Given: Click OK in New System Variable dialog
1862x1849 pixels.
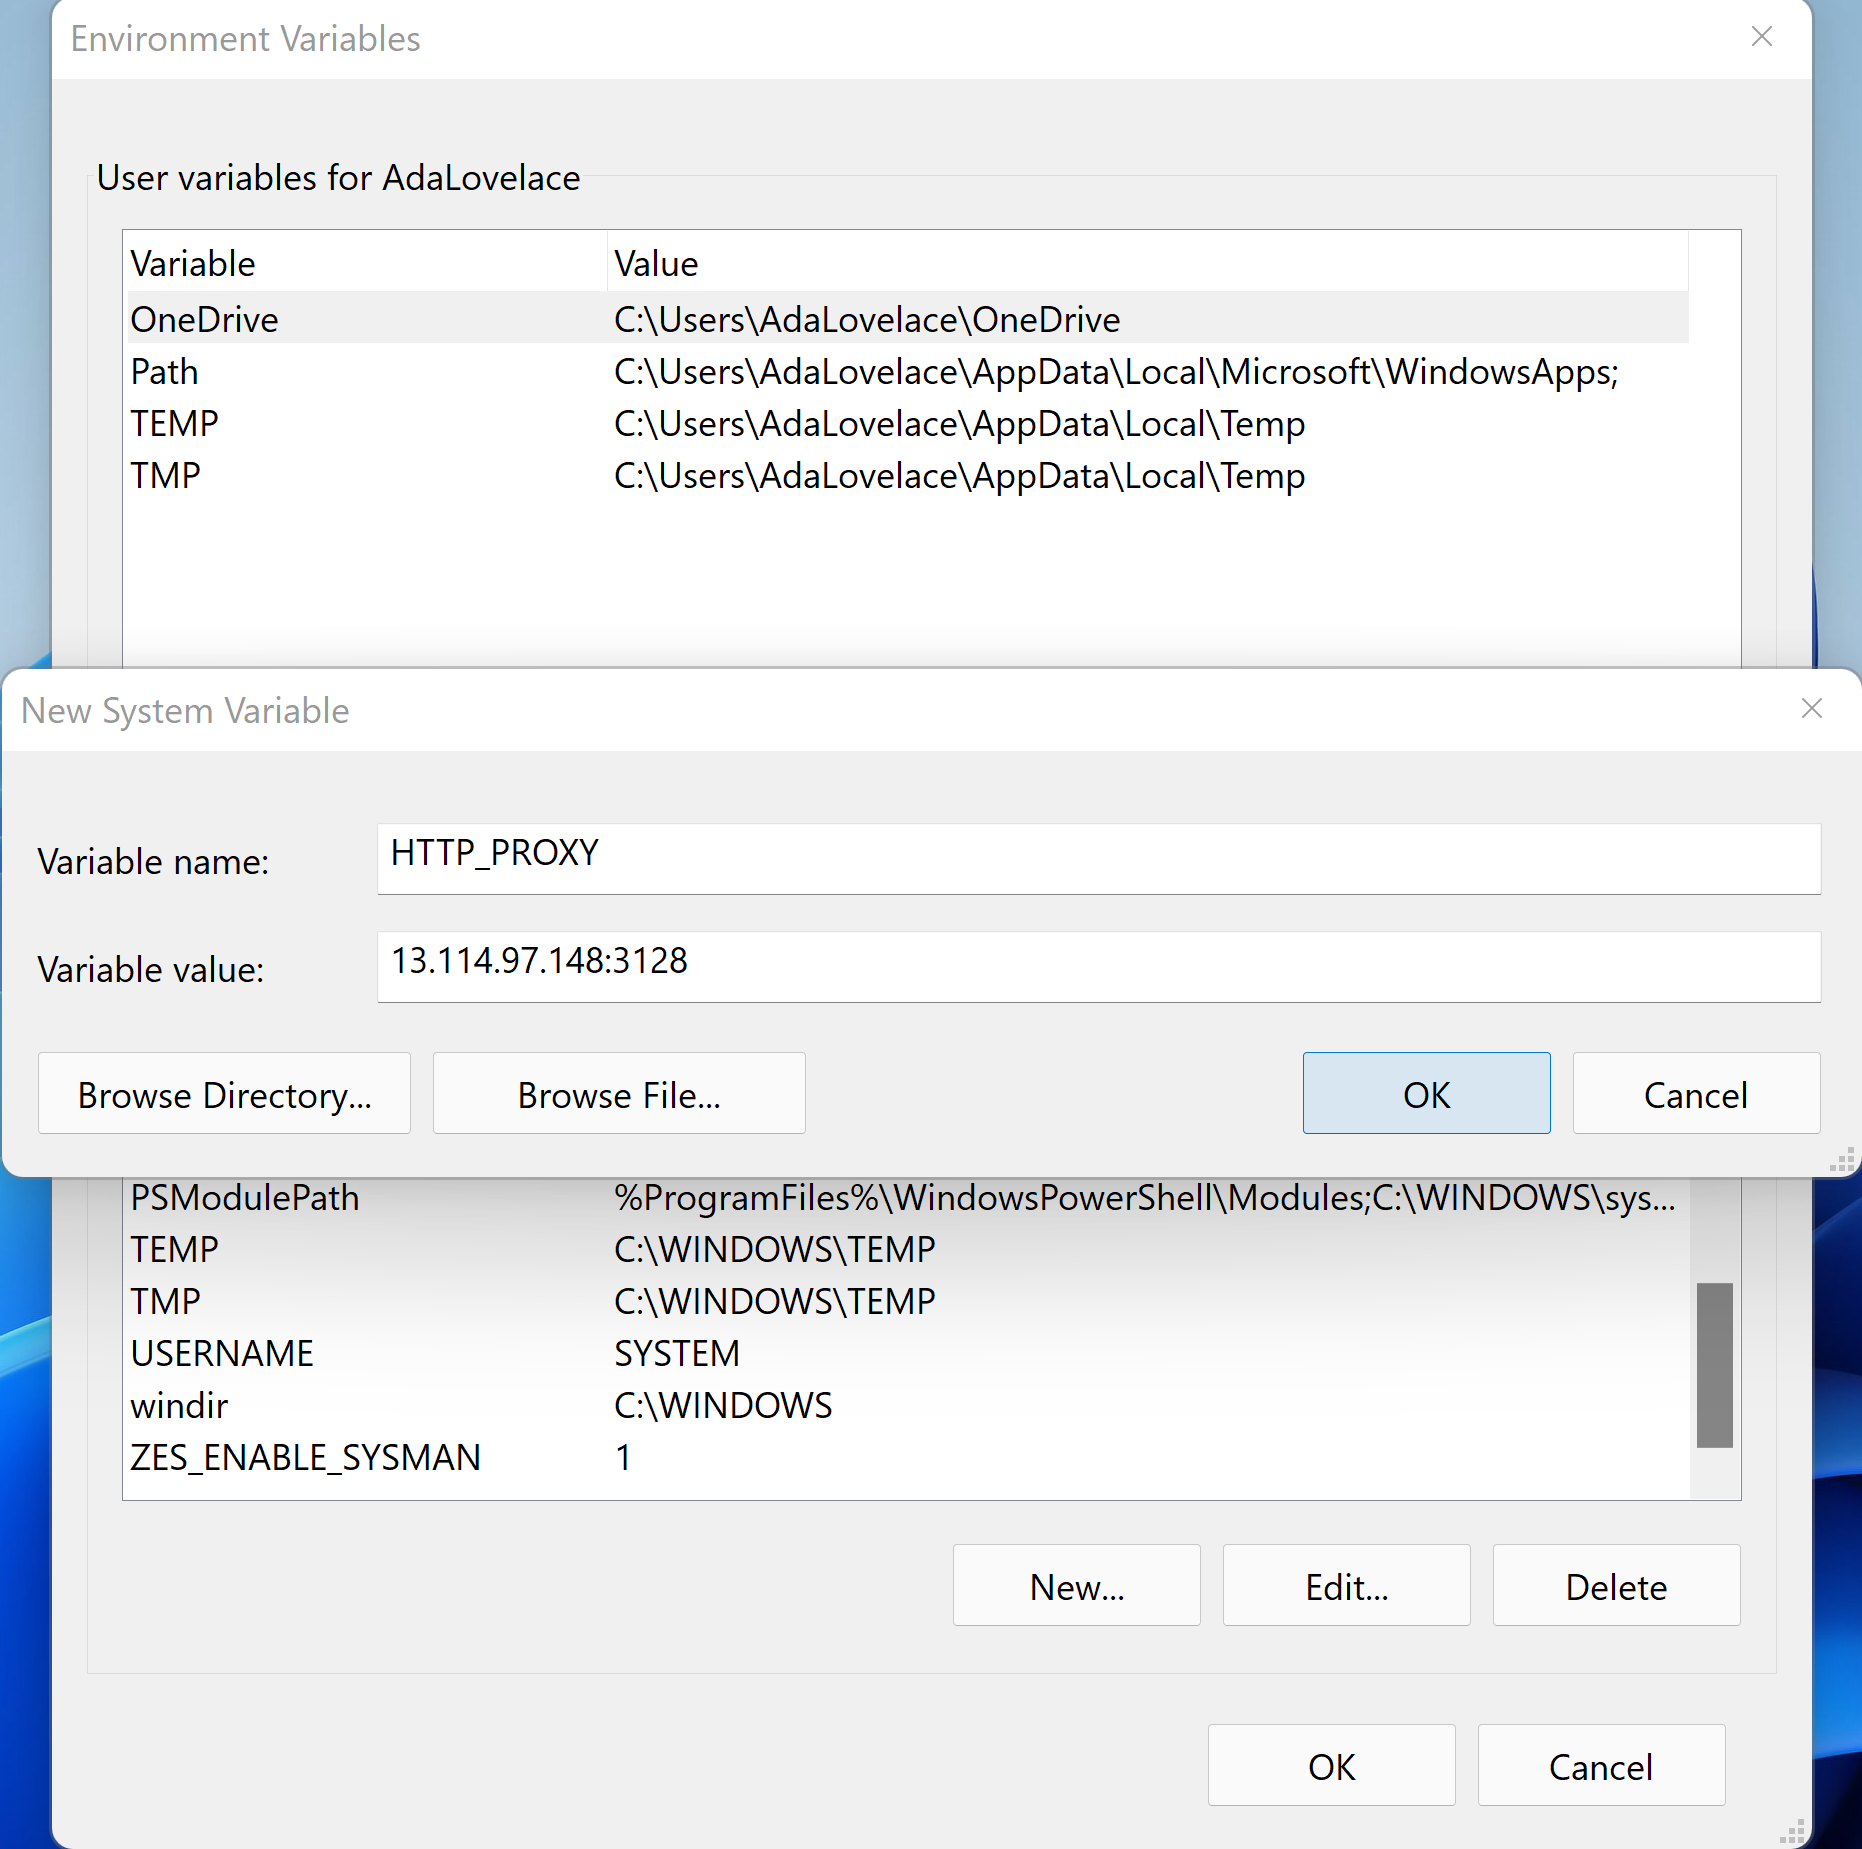Looking at the screenshot, I should (1425, 1093).
